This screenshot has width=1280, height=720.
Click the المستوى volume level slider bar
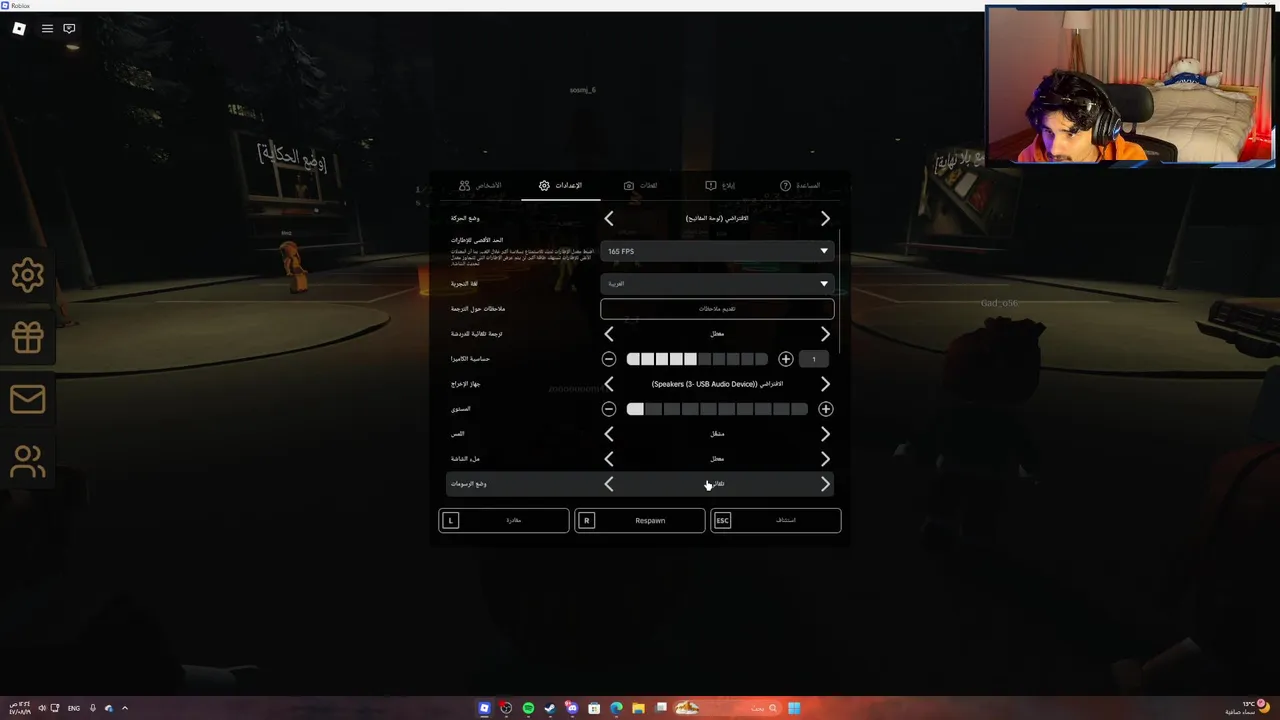pos(717,409)
